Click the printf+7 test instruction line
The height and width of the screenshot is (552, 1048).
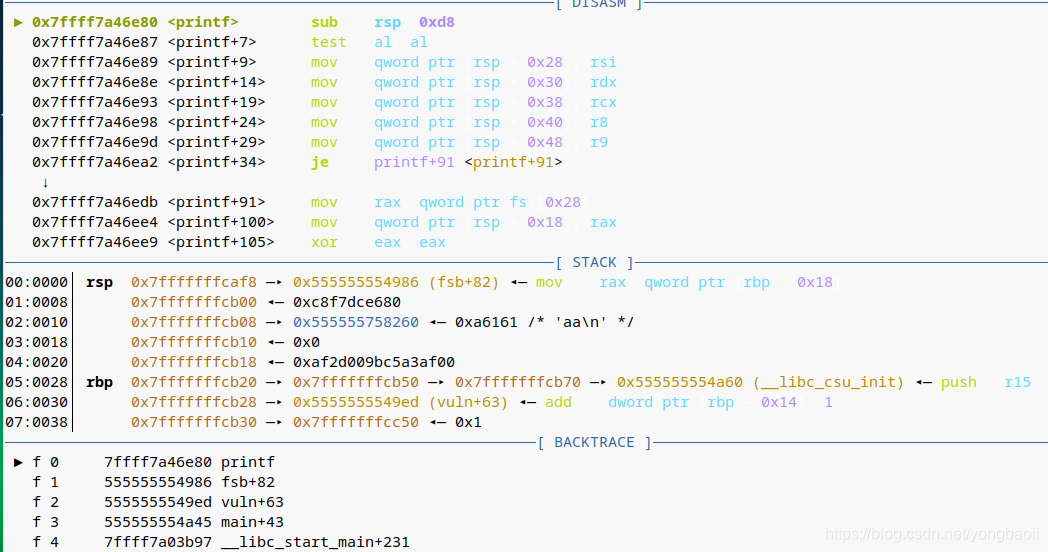coord(229,42)
